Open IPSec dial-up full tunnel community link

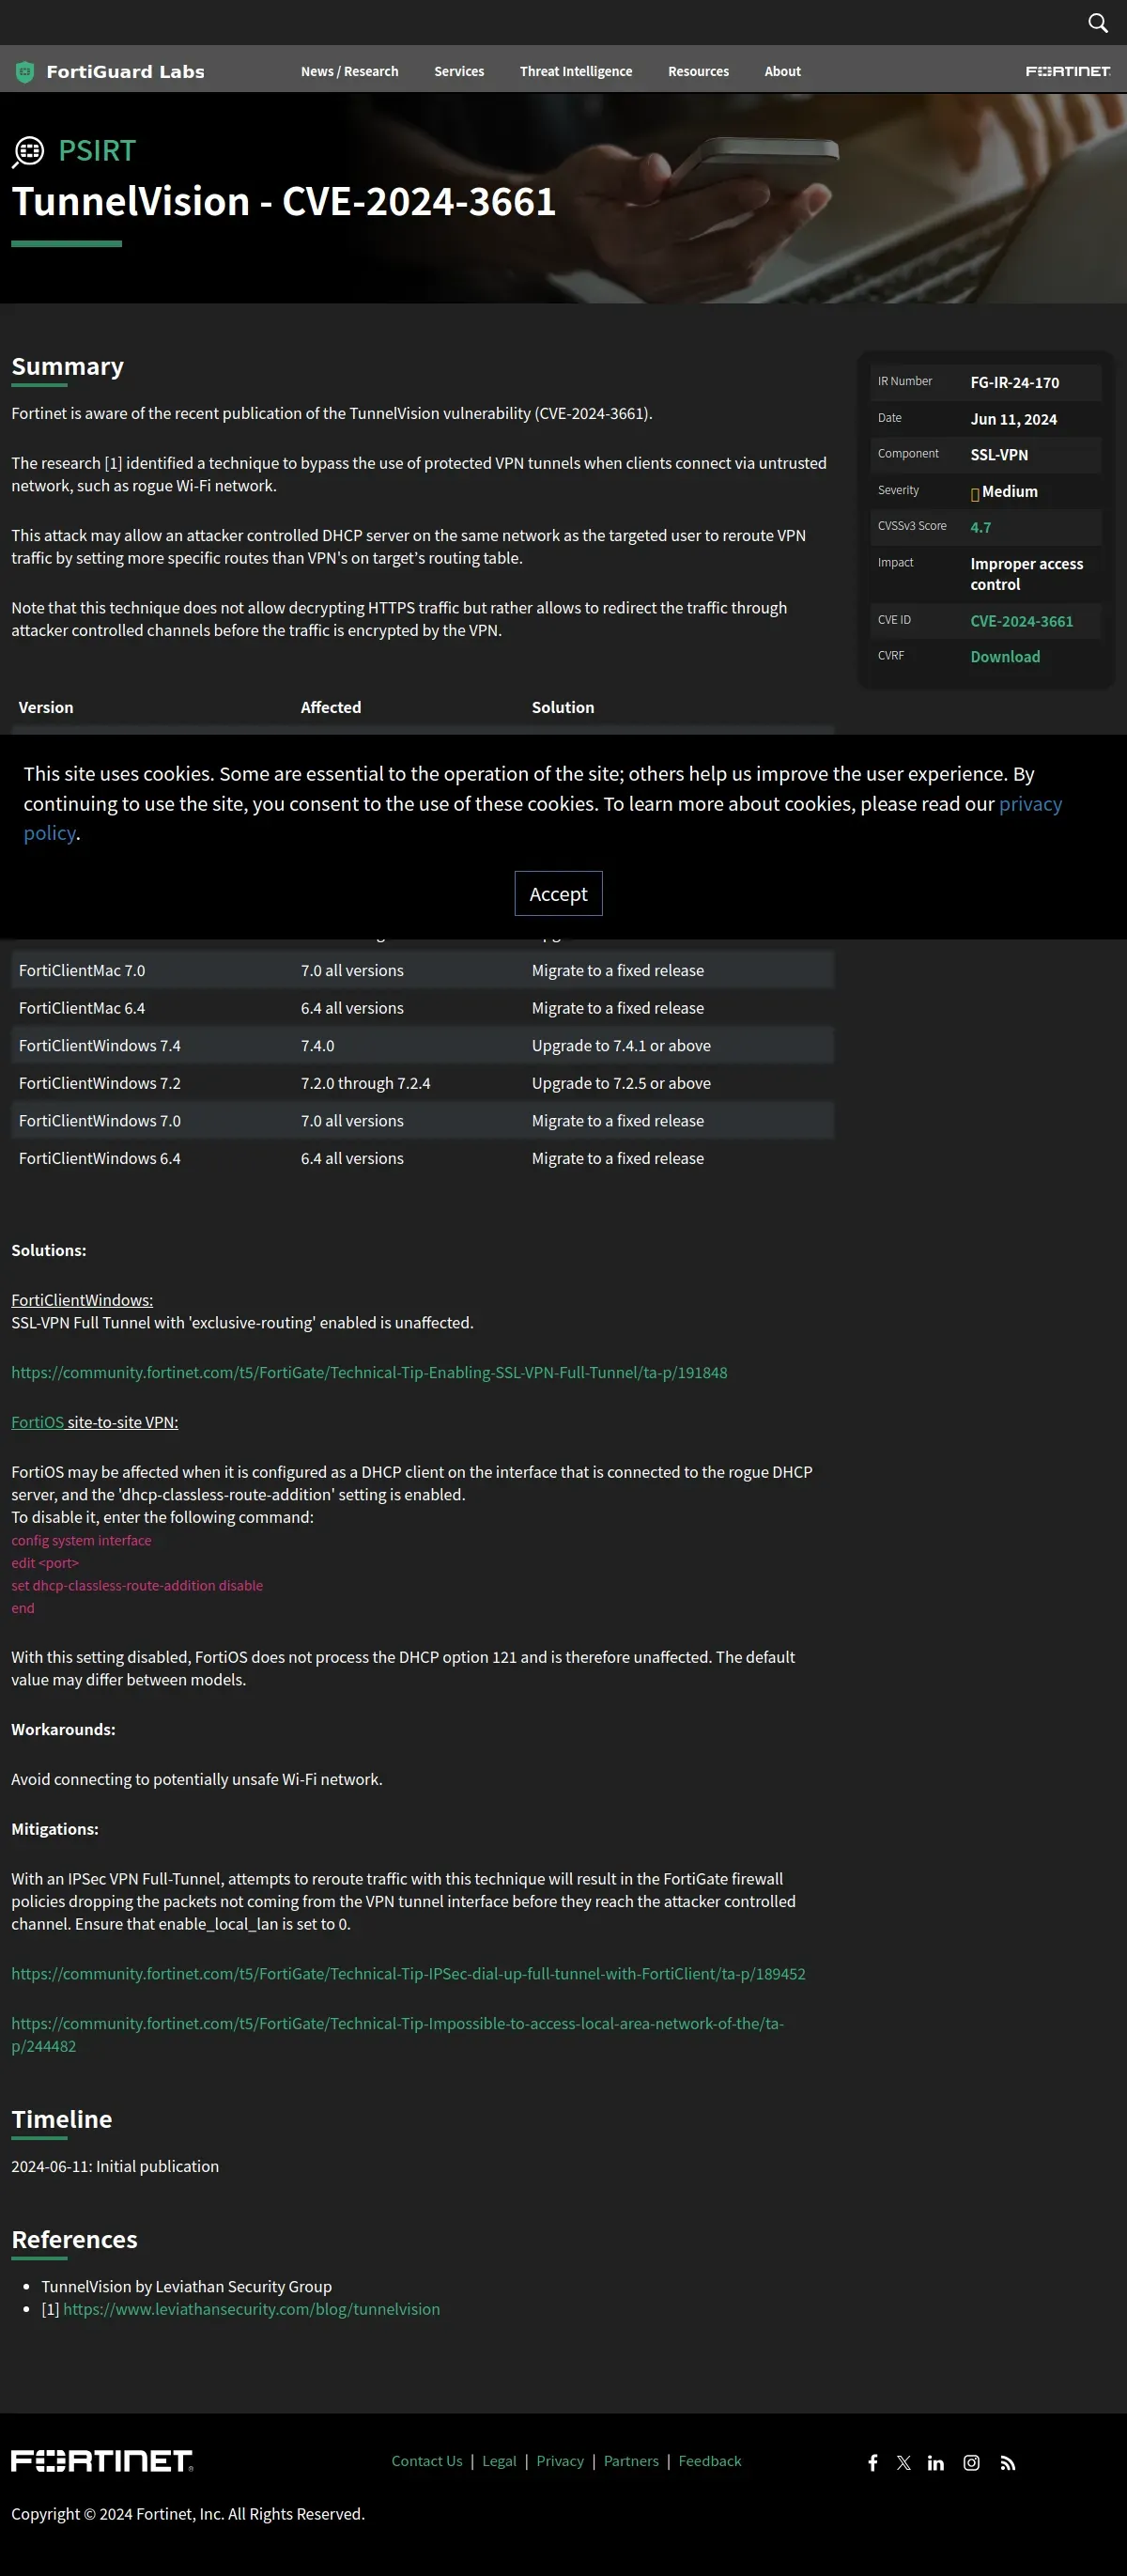pos(408,1973)
